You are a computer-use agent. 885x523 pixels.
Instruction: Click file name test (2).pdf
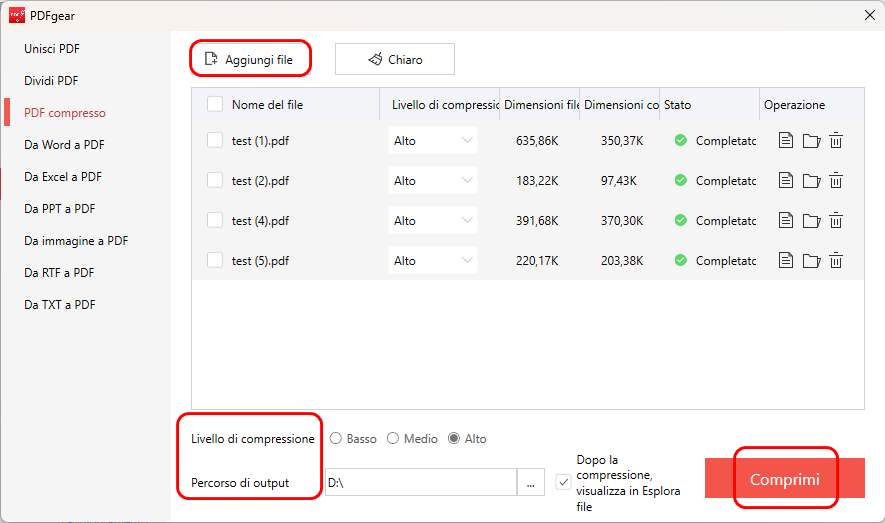(x=260, y=181)
